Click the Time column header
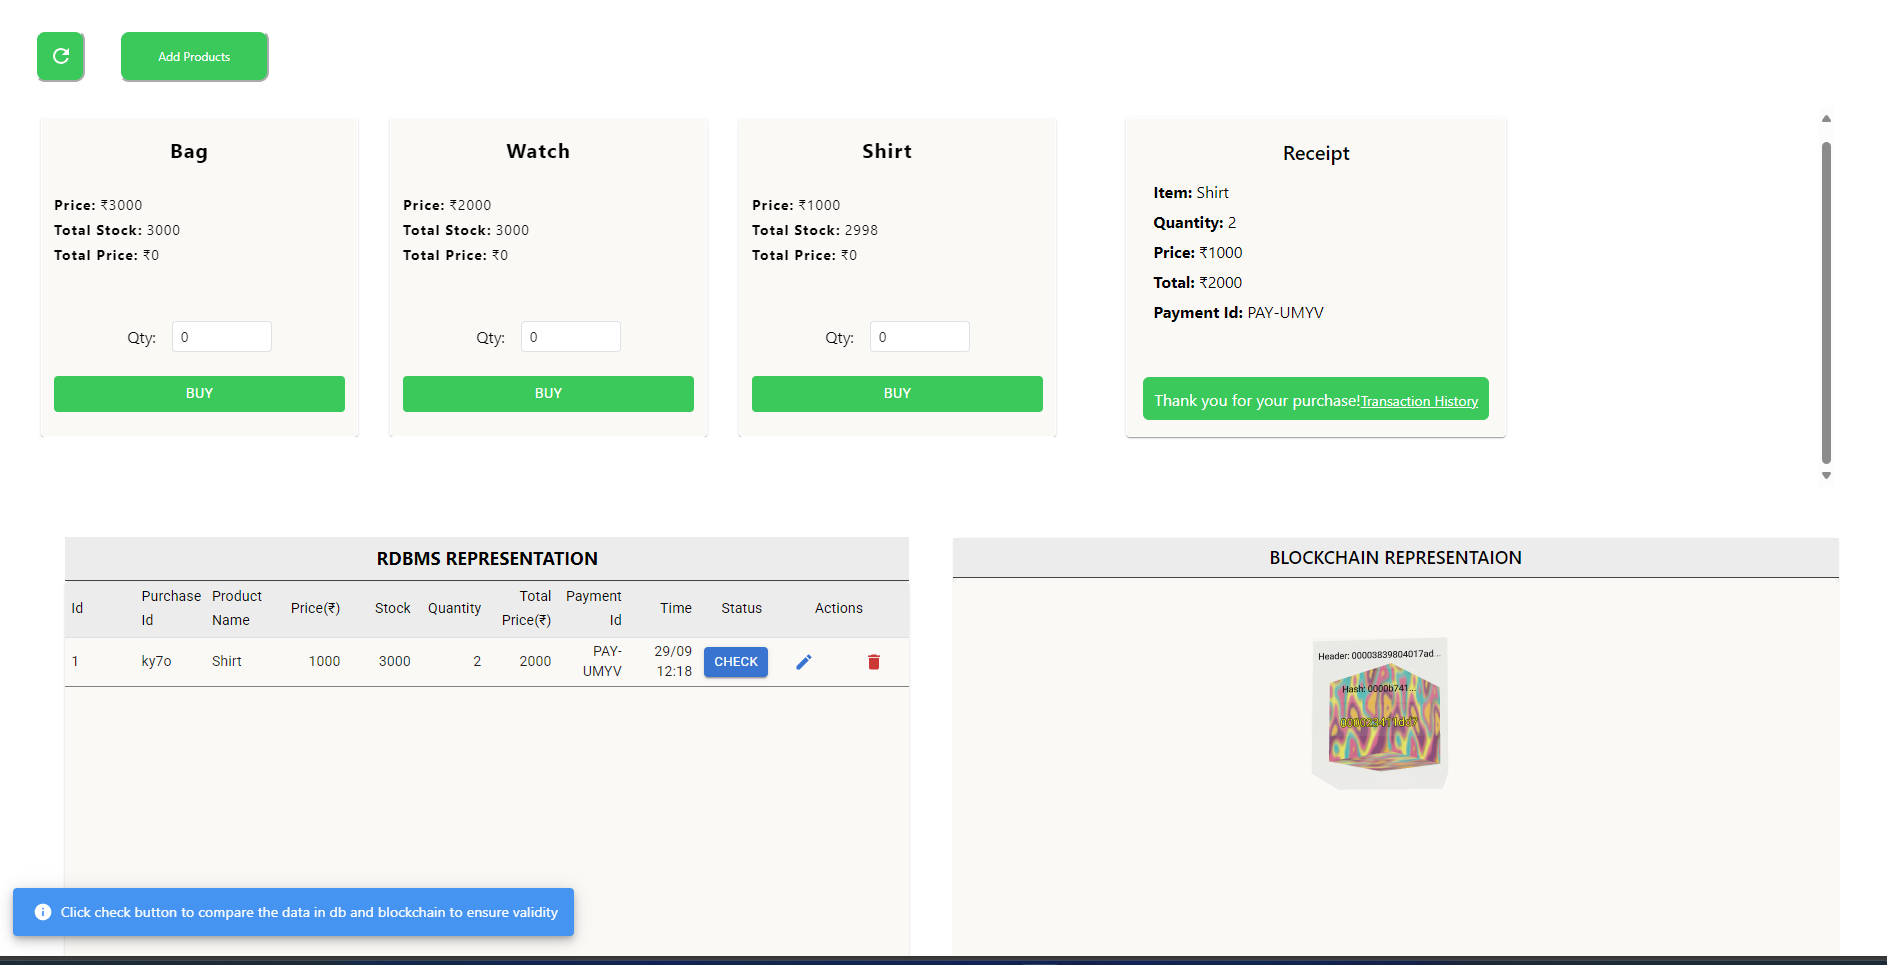The height and width of the screenshot is (965, 1887). pos(675,608)
